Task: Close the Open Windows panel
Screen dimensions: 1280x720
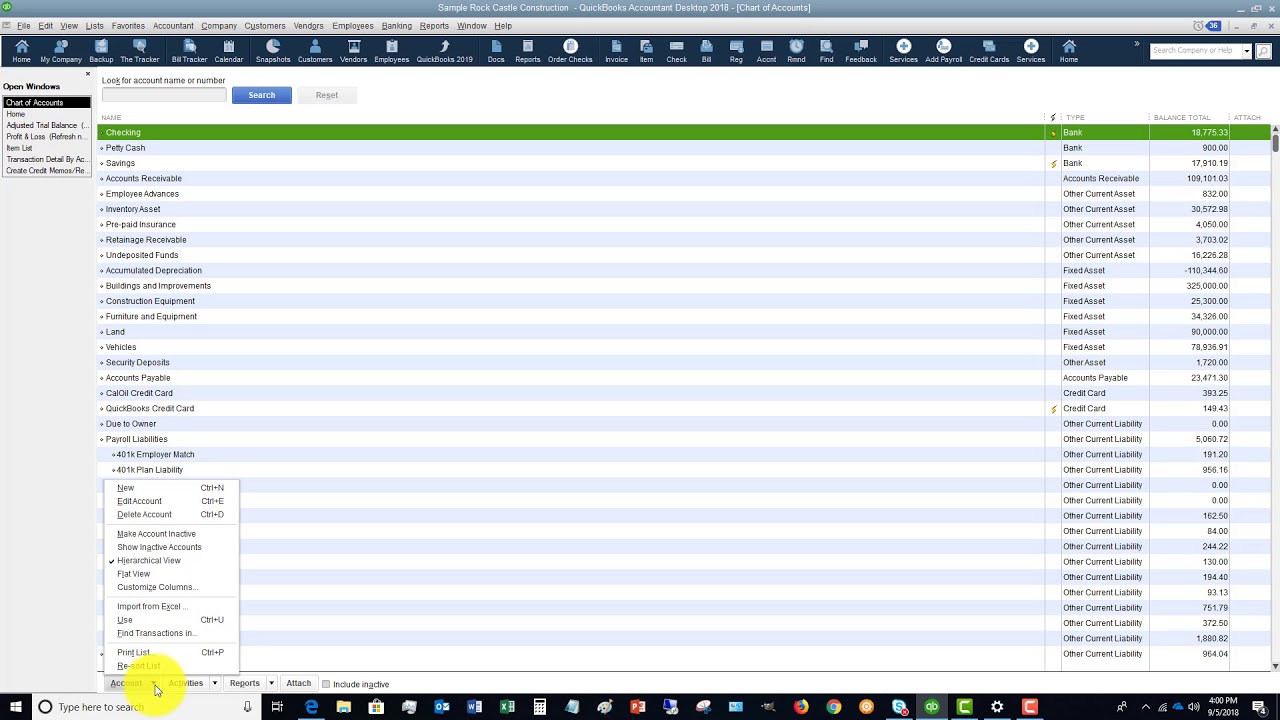Action: (x=87, y=74)
